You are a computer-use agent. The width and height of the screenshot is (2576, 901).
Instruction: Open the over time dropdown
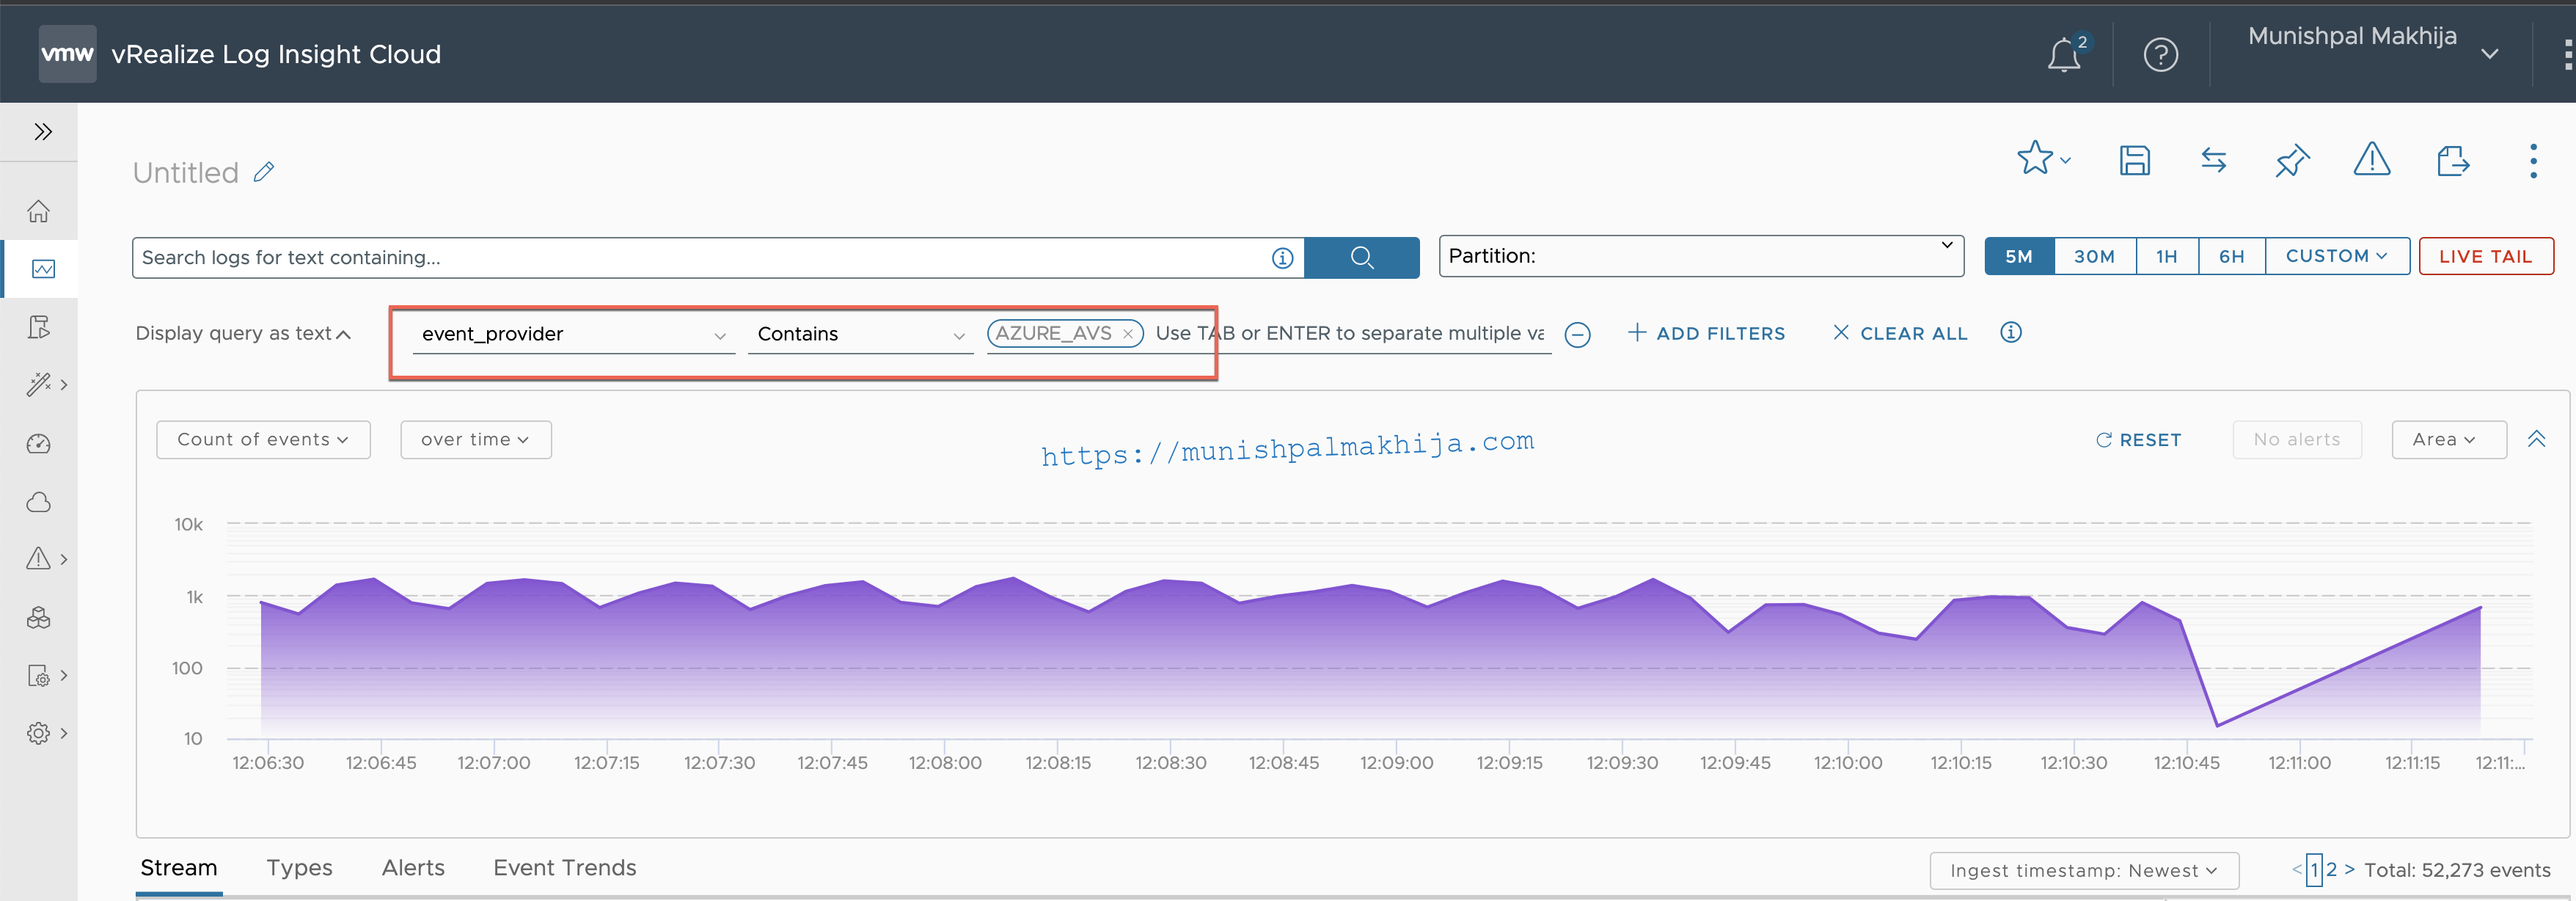(x=475, y=439)
